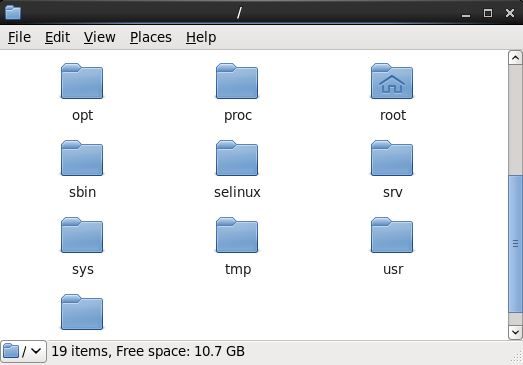Select the srv folder icon

click(x=392, y=158)
